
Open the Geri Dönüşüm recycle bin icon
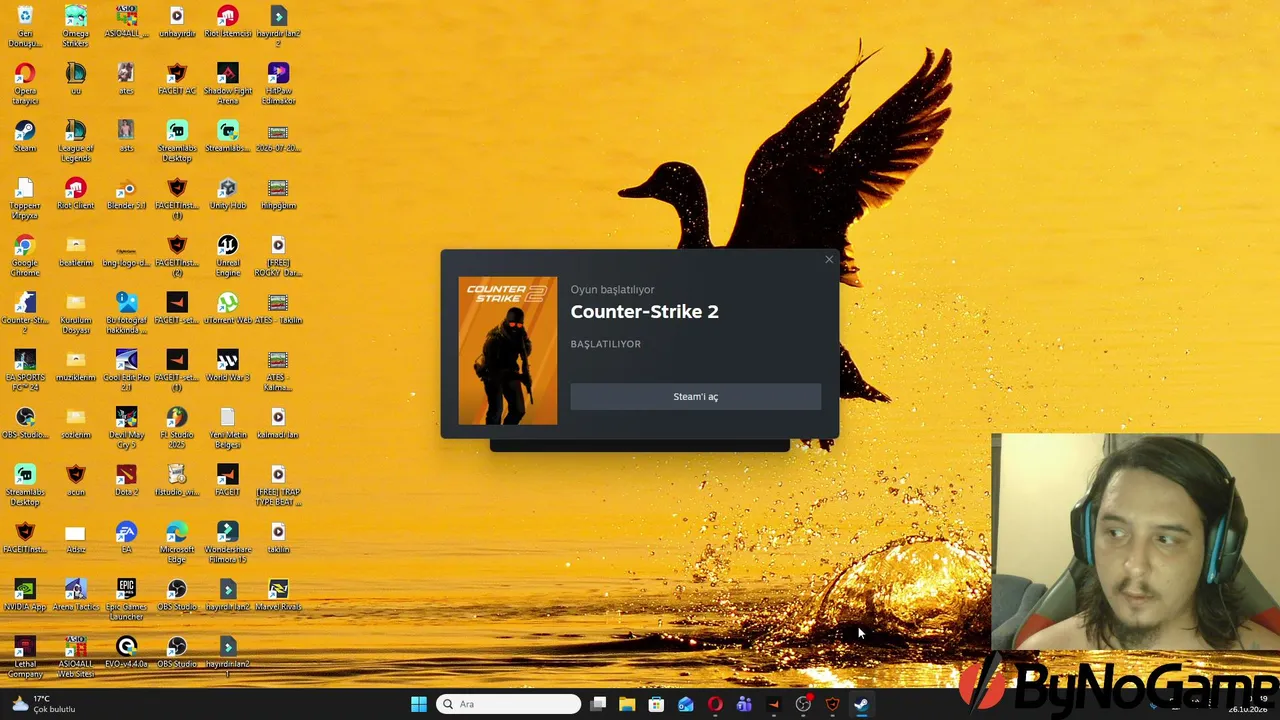(x=25, y=26)
